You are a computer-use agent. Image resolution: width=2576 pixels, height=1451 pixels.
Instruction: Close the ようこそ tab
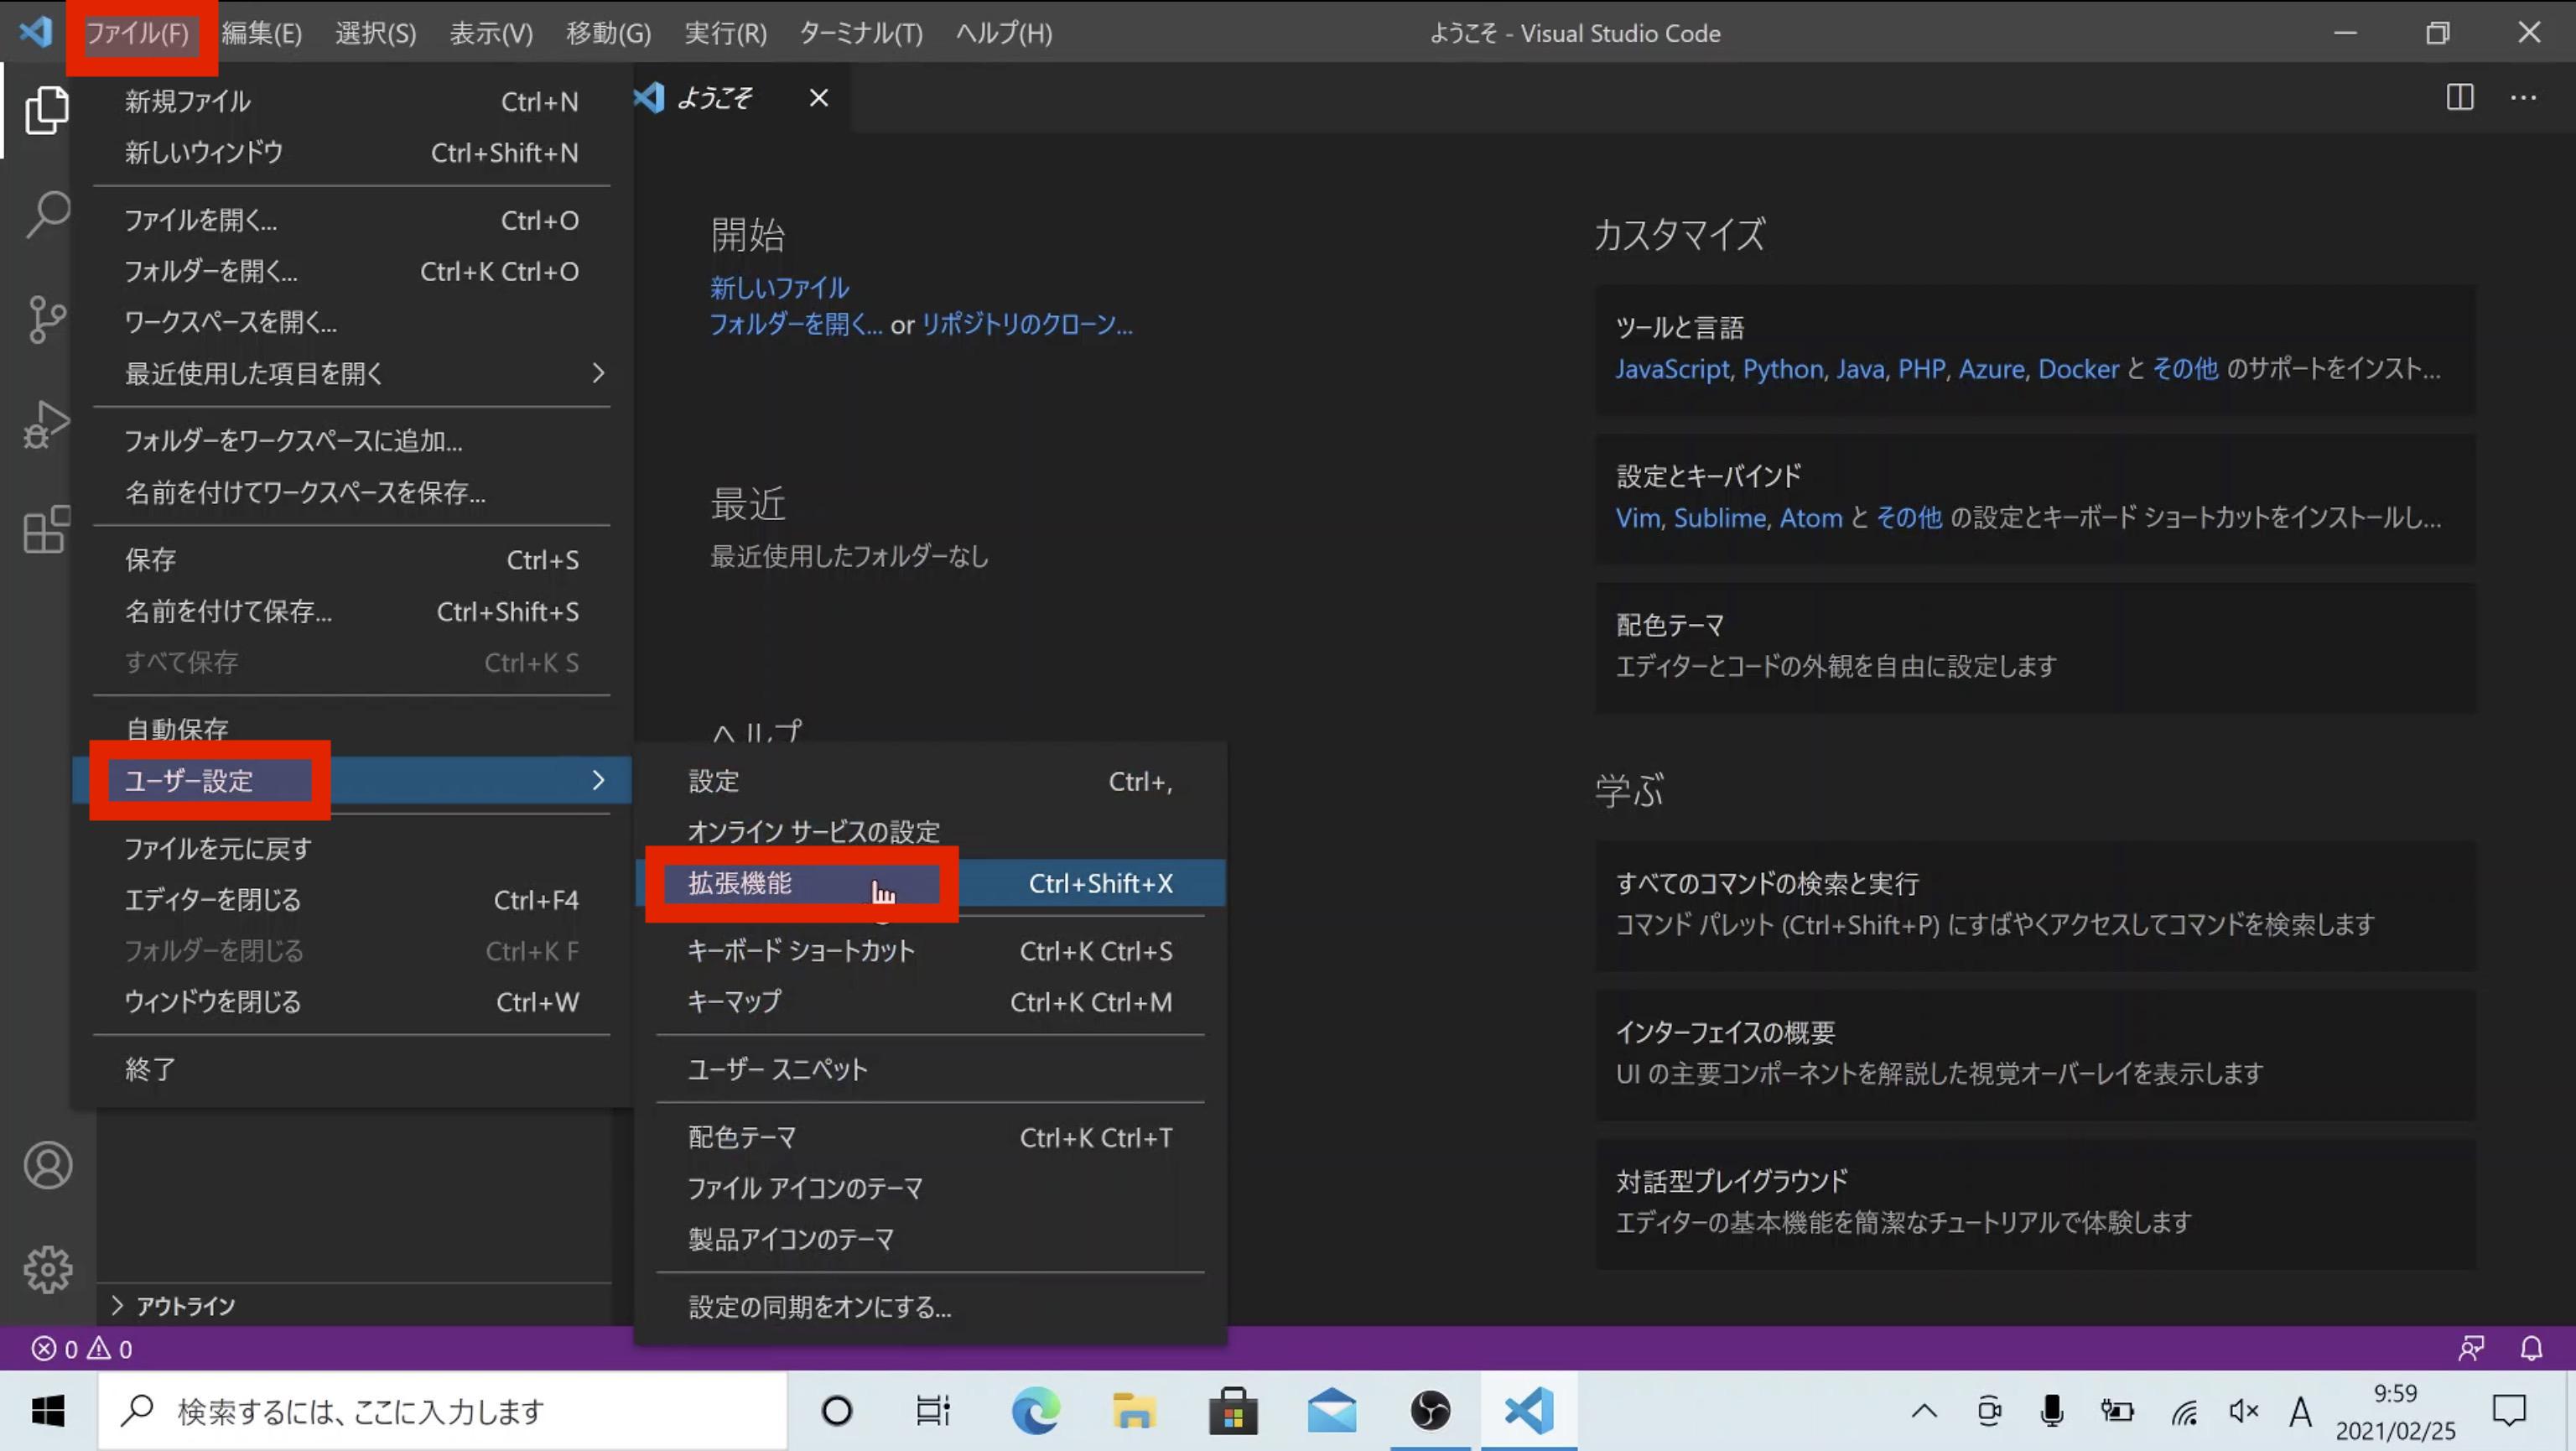pos(819,97)
